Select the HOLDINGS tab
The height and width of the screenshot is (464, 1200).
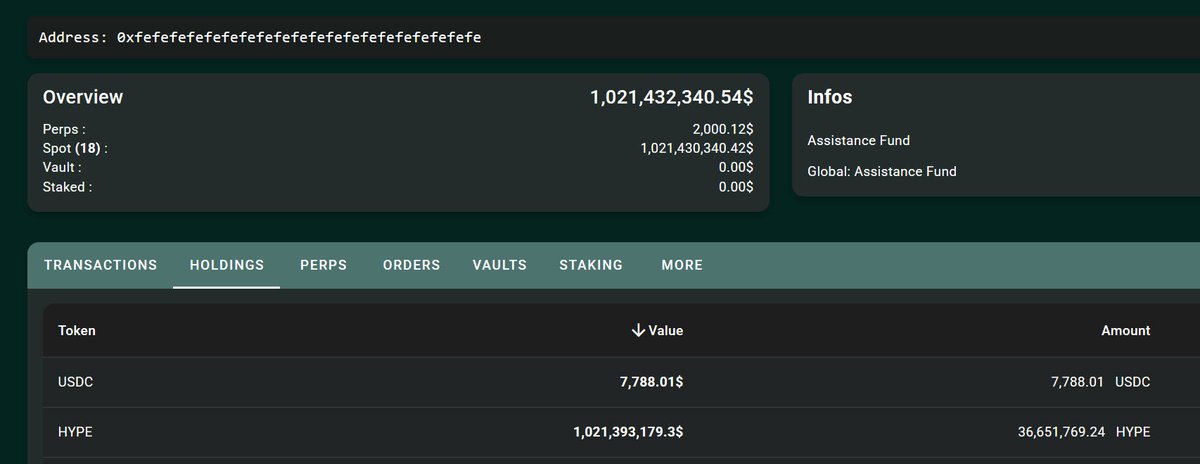point(226,265)
